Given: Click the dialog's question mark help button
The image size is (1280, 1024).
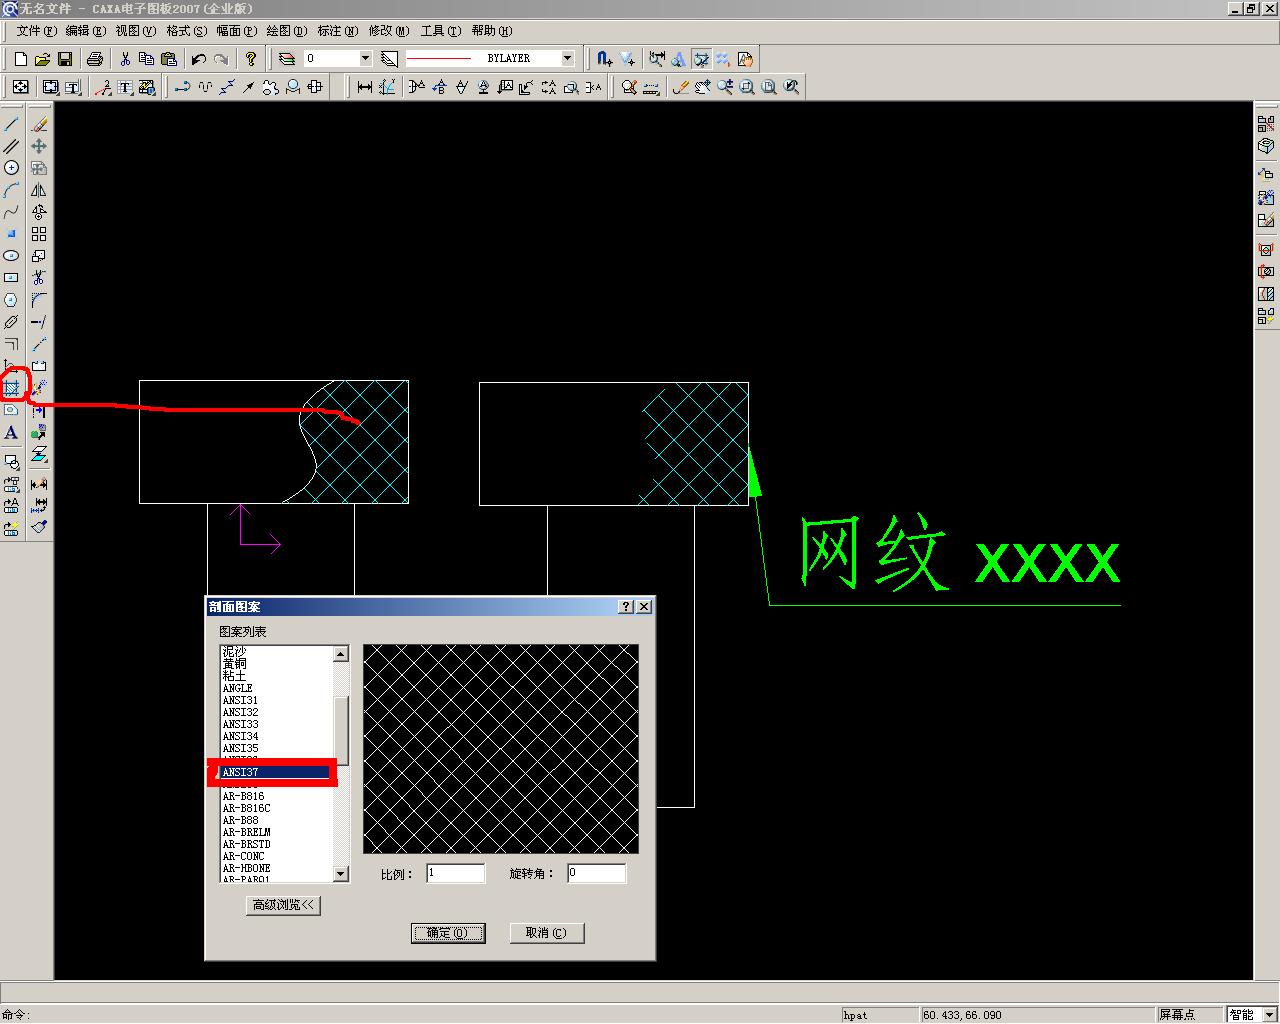Looking at the screenshot, I should pos(626,607).
